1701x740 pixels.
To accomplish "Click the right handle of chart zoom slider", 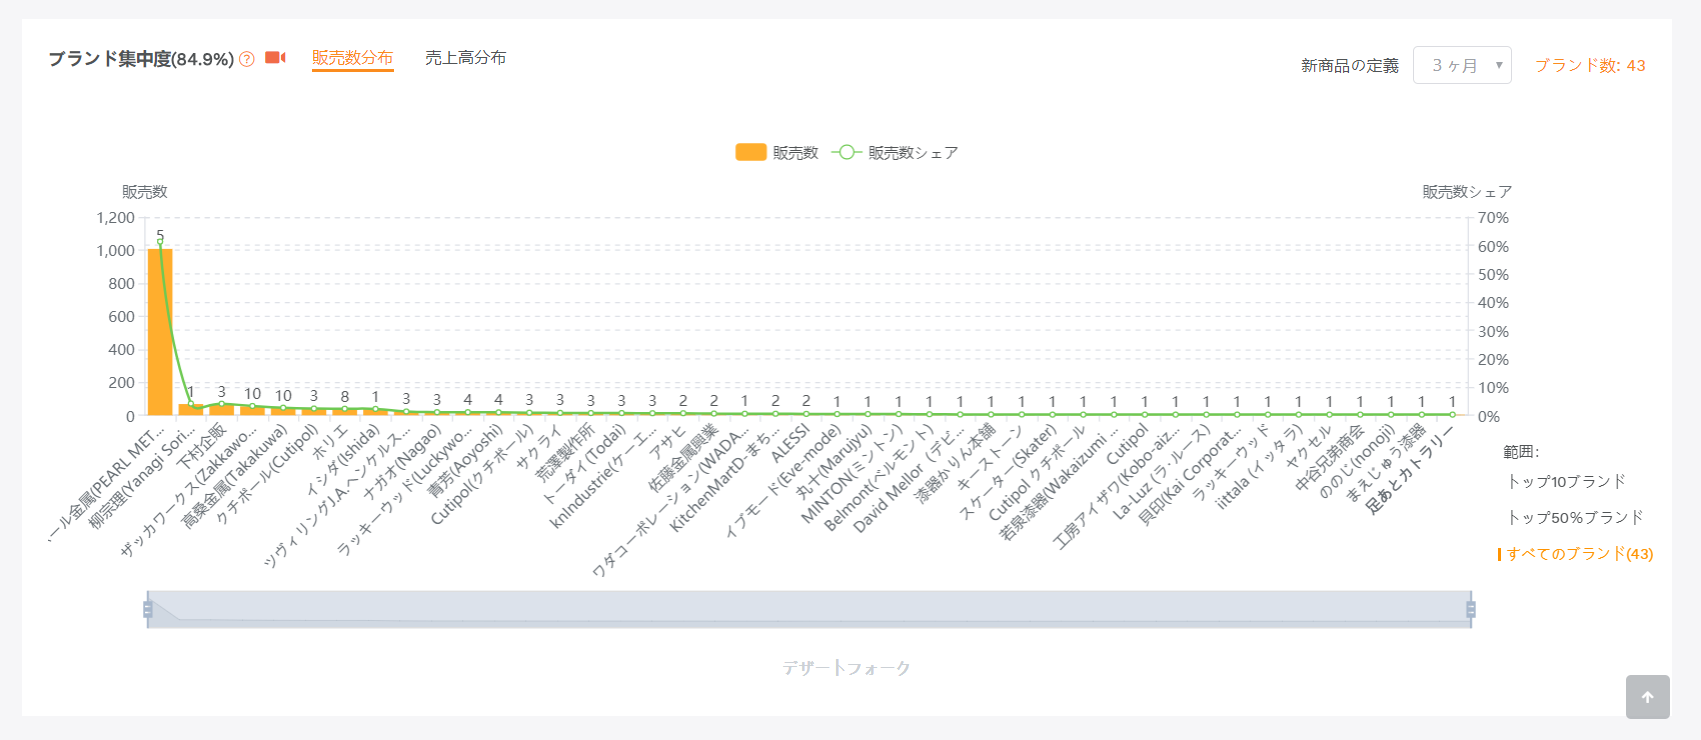I will [1470, 609].
